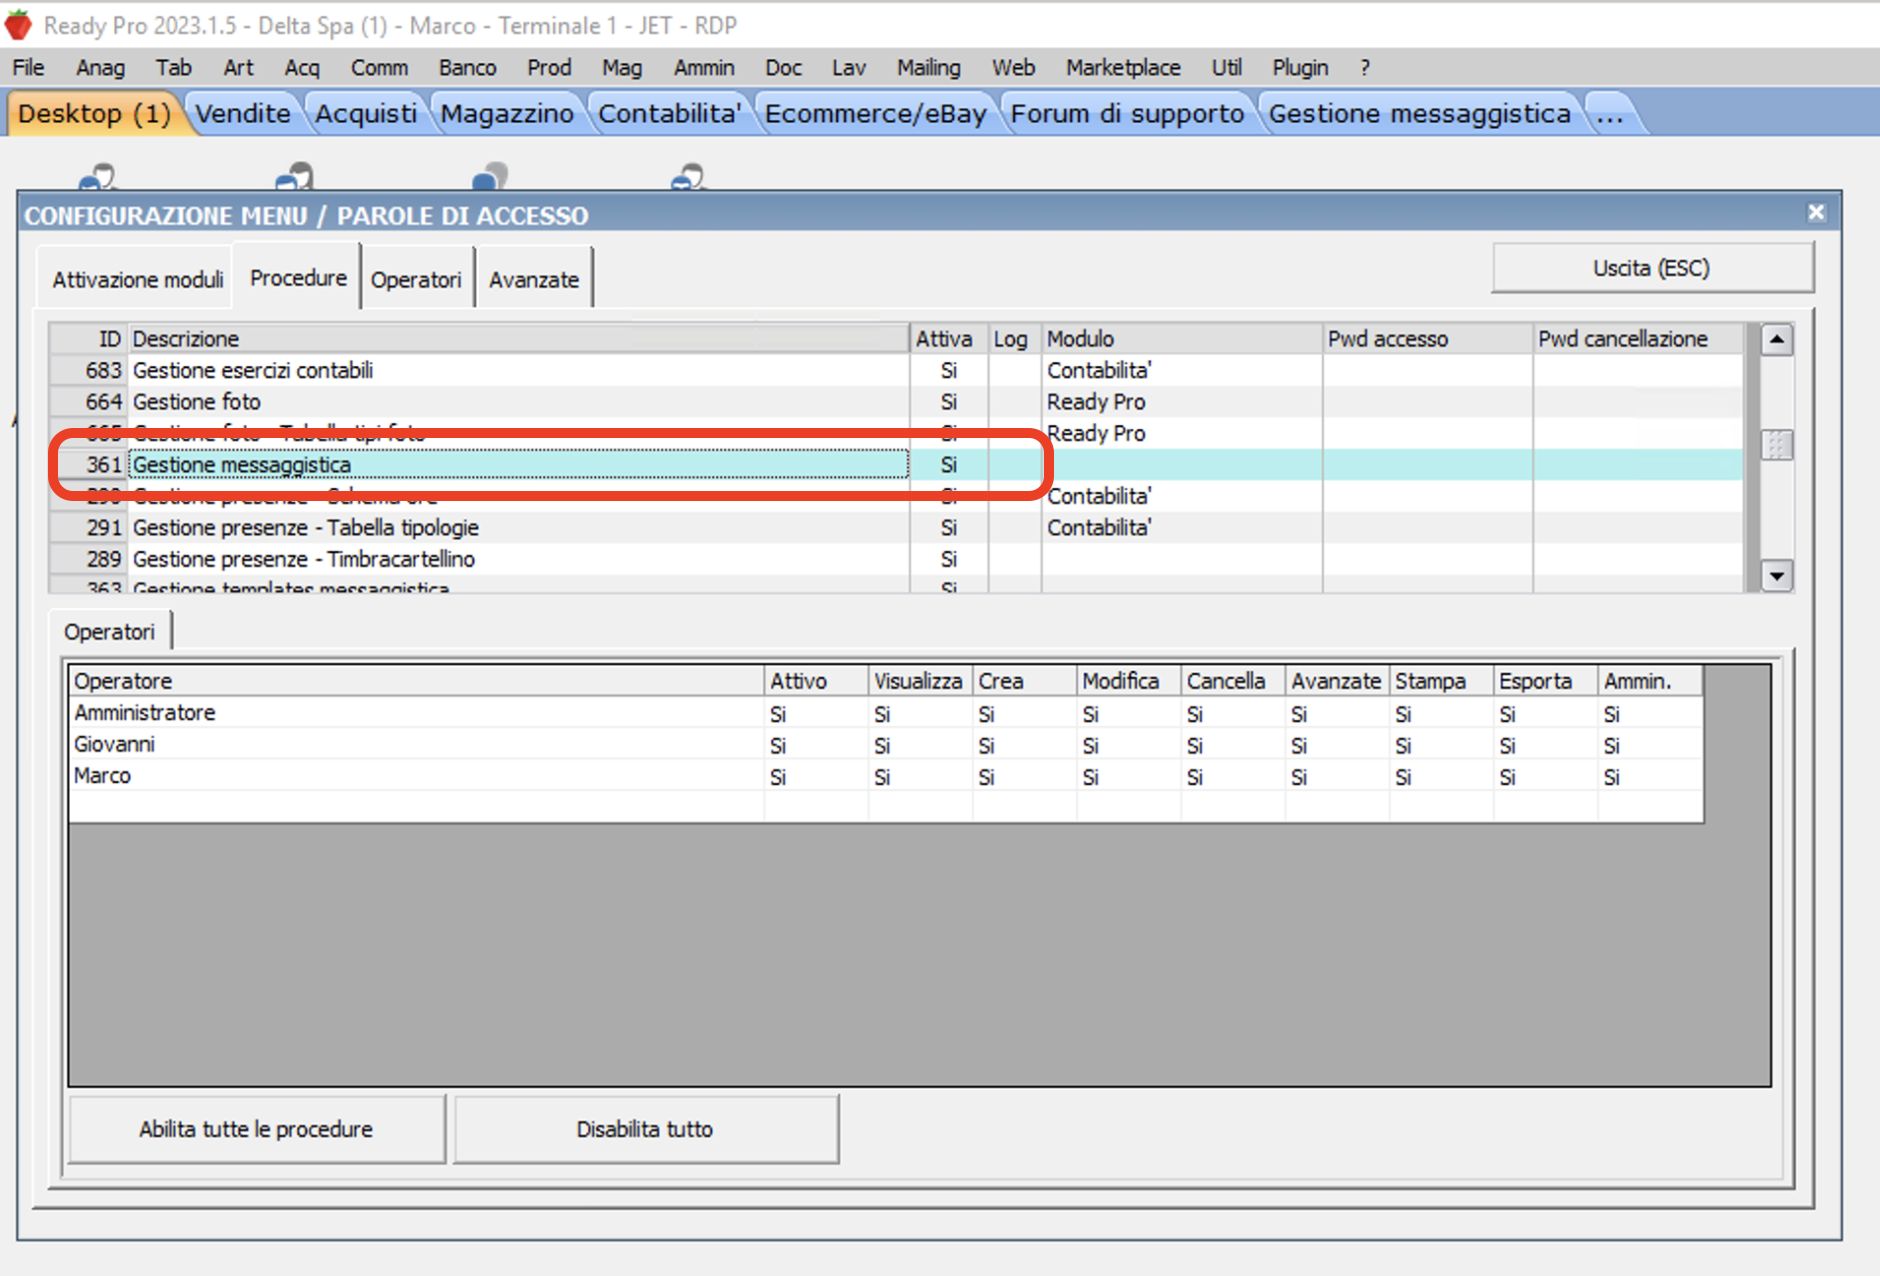Open the Marketplace menu
Viewport: 1880px width, 1276px height.
point(1123,68)
